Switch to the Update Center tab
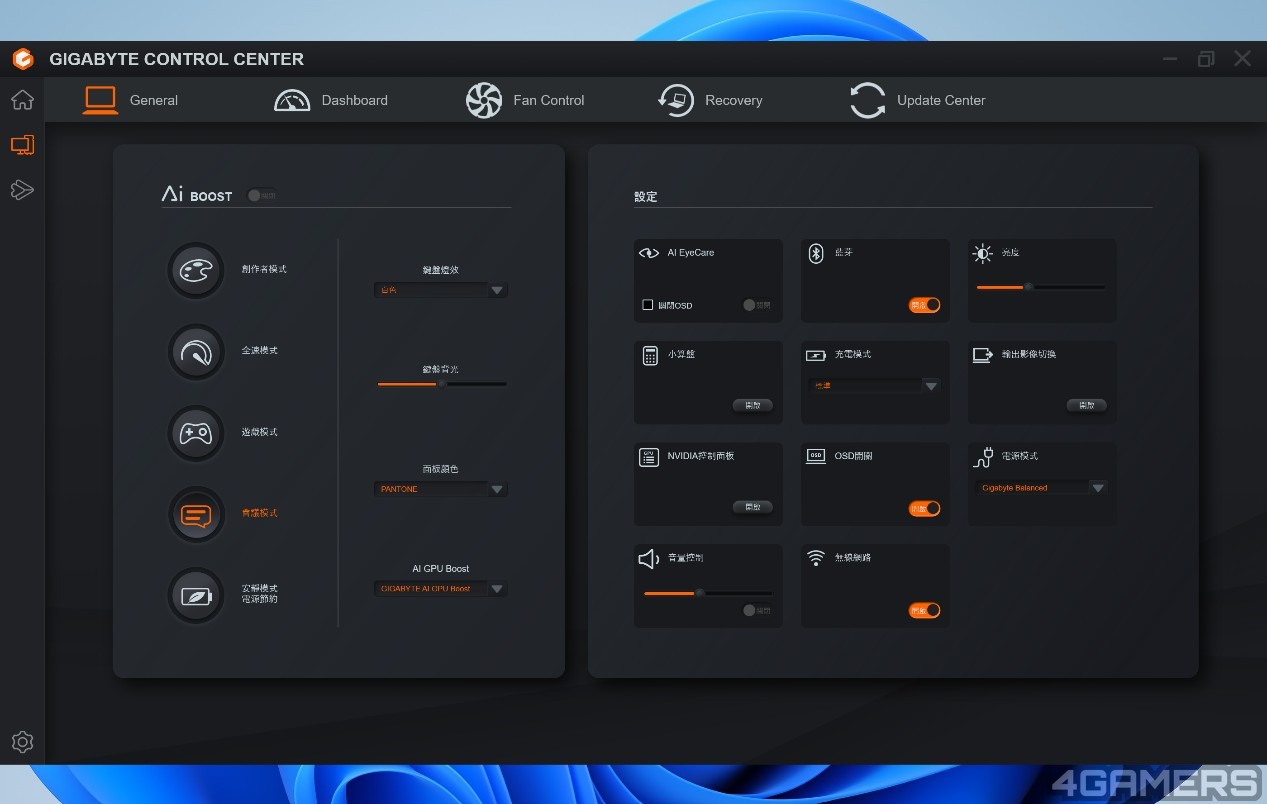Screen dimensions: 1267x804 click(917, 100)
